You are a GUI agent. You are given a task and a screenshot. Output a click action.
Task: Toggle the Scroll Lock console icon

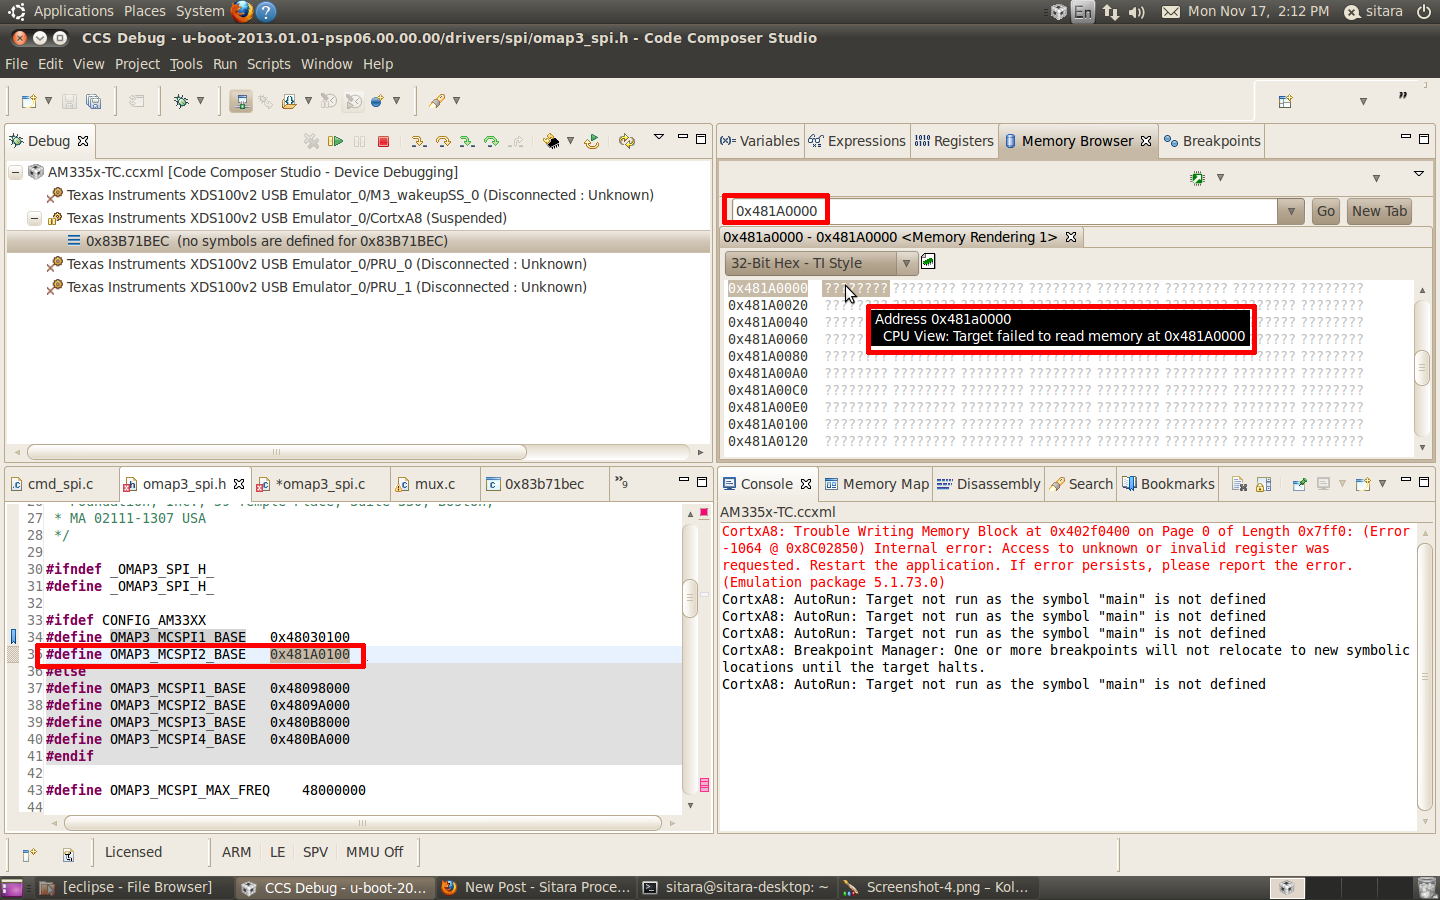1264,484
